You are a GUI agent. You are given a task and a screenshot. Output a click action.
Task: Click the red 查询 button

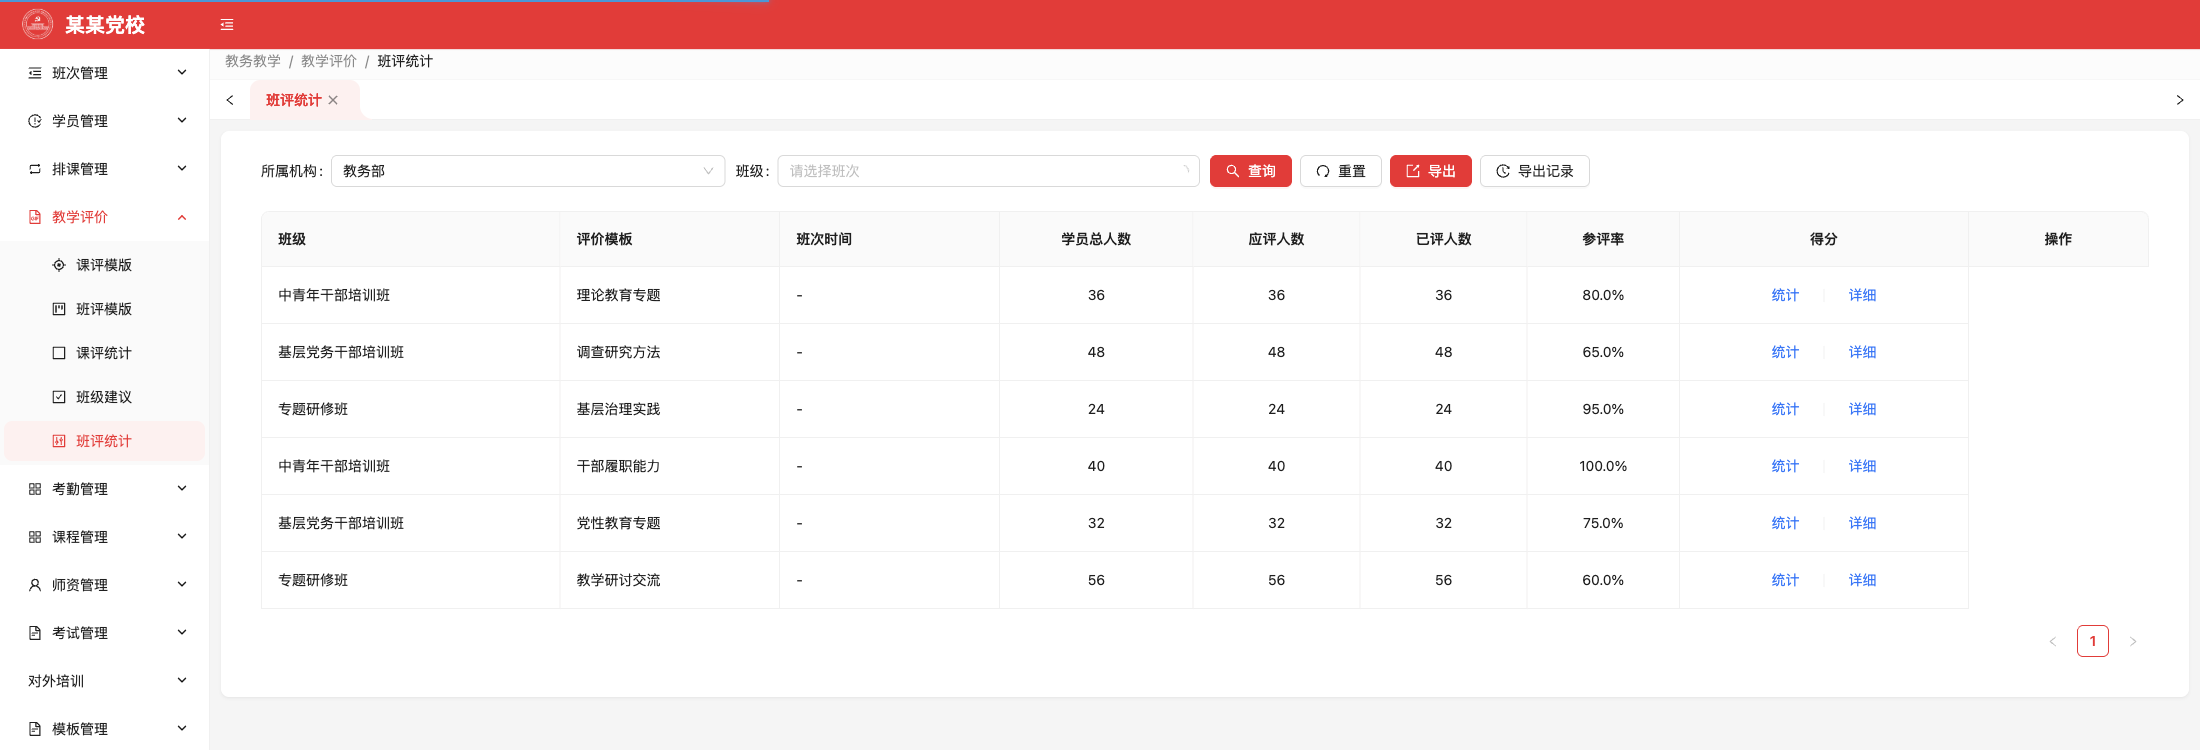[x=1251, y=171]
